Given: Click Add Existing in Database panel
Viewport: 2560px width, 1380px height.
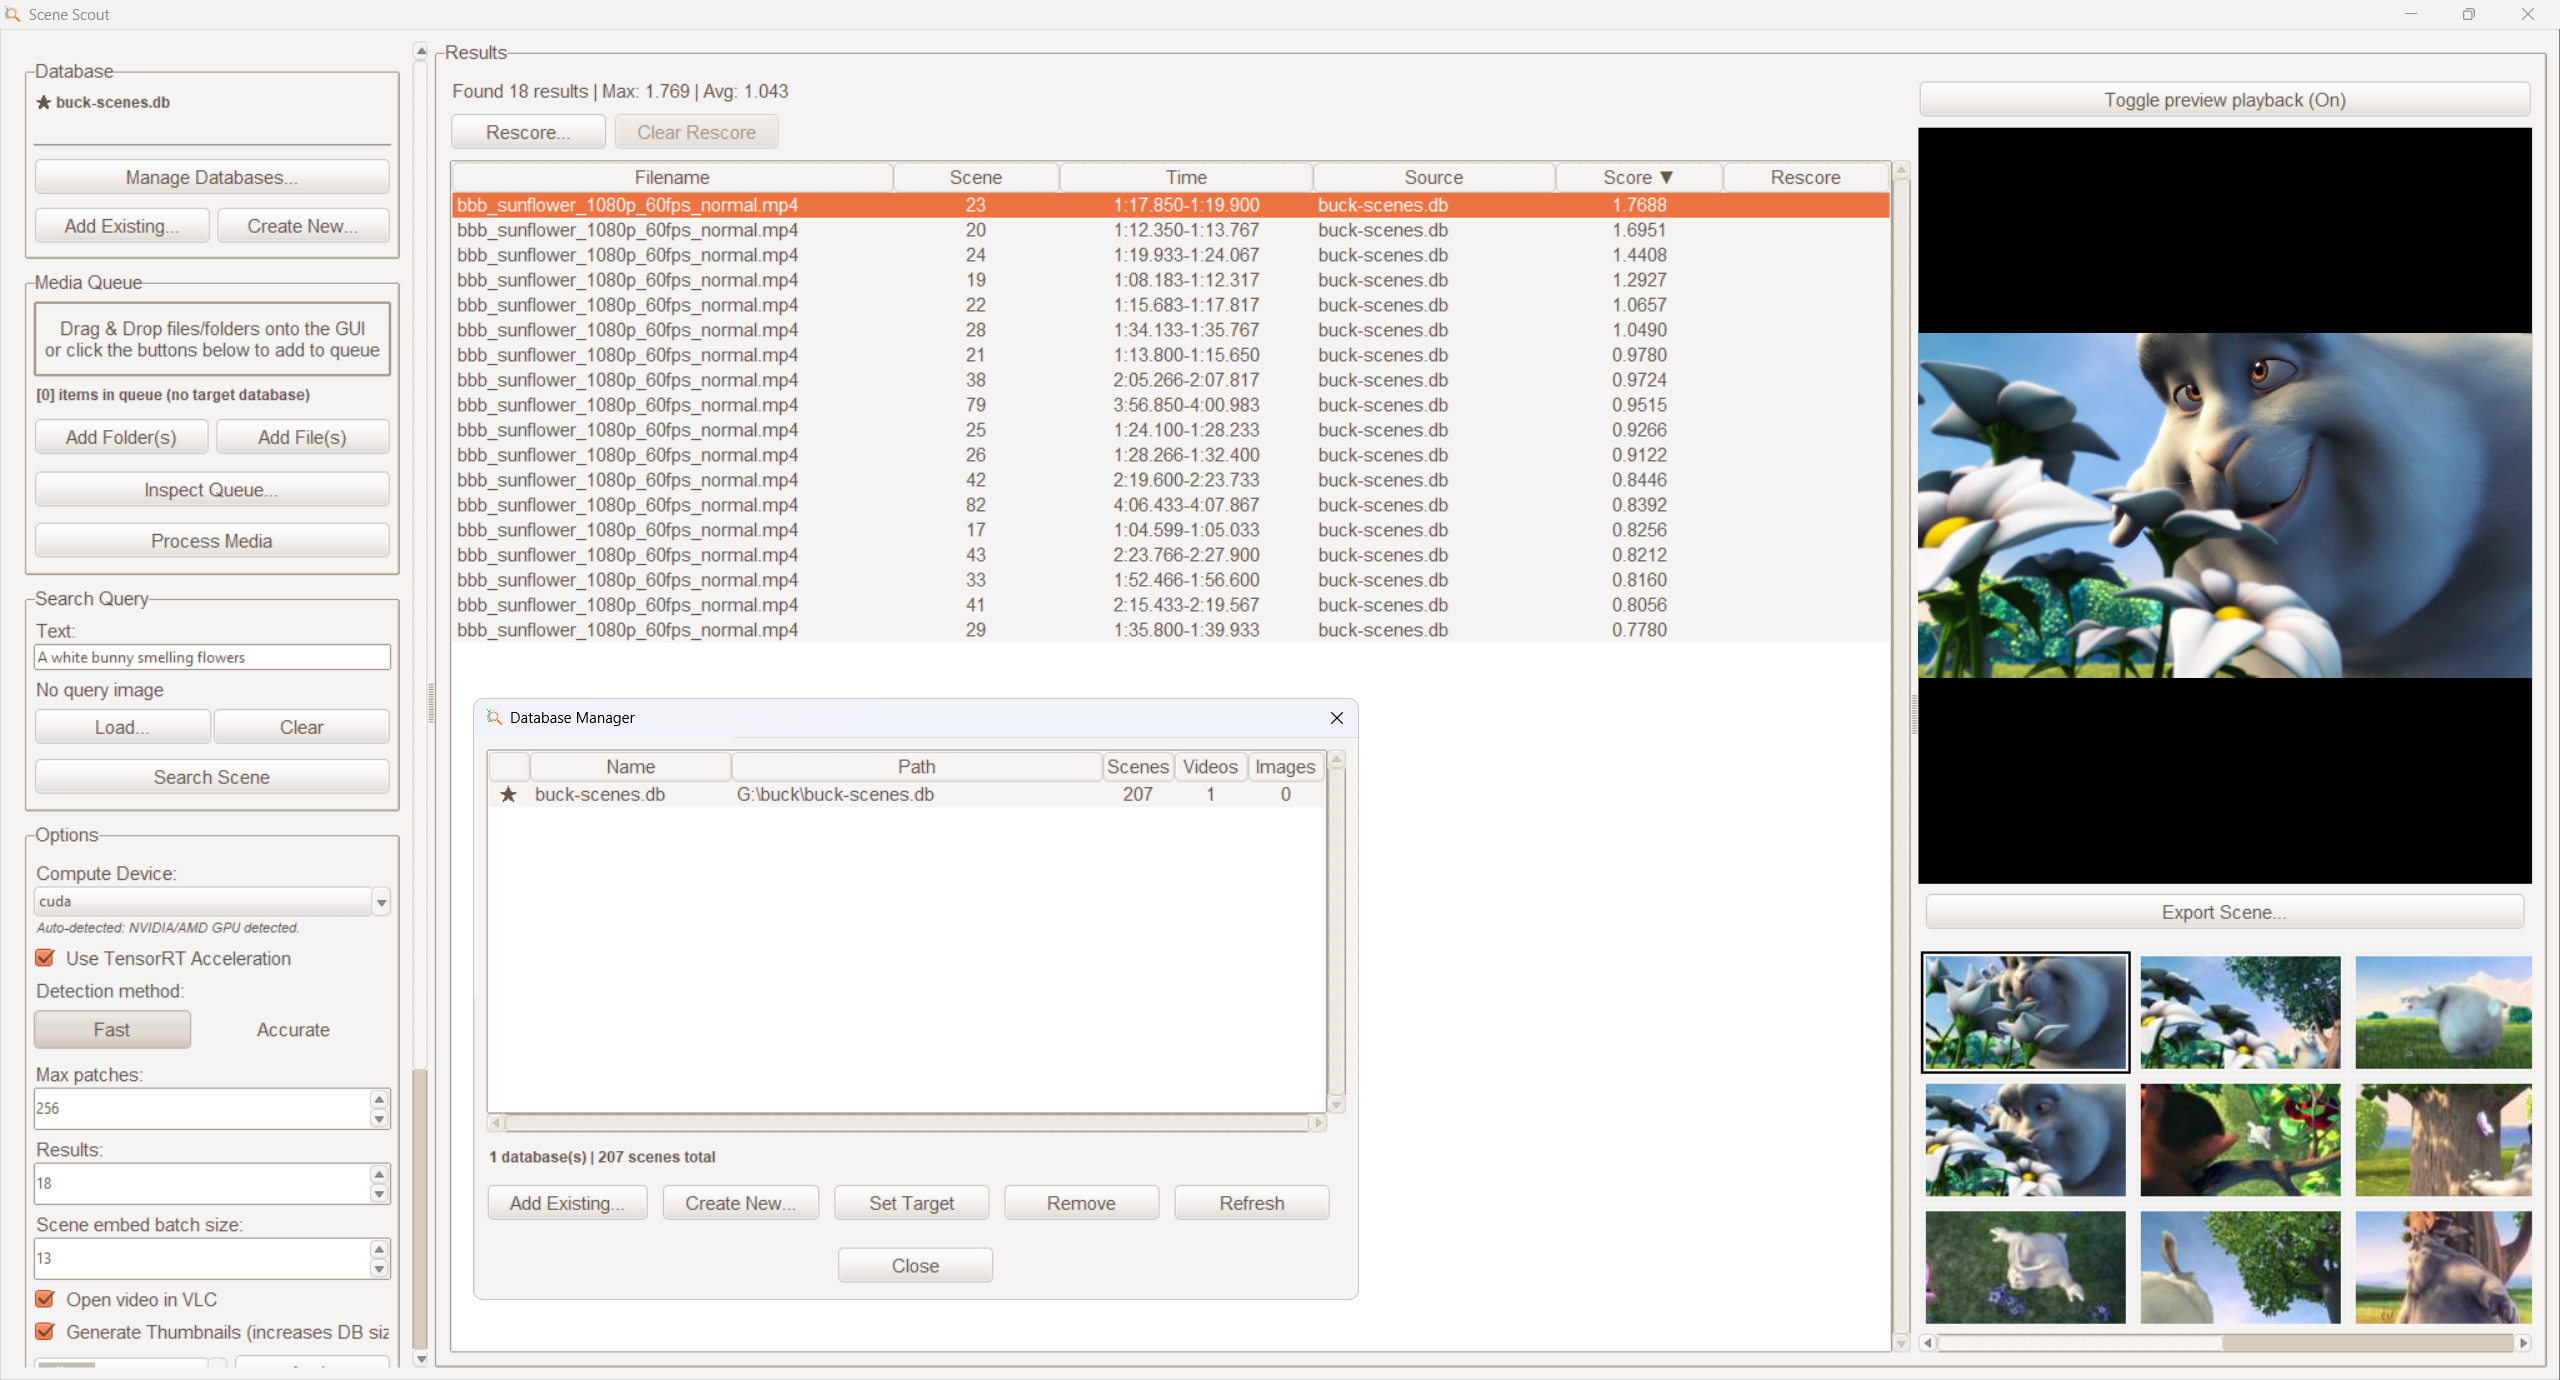Looking at the screenshot, I should tap(122, 226).
